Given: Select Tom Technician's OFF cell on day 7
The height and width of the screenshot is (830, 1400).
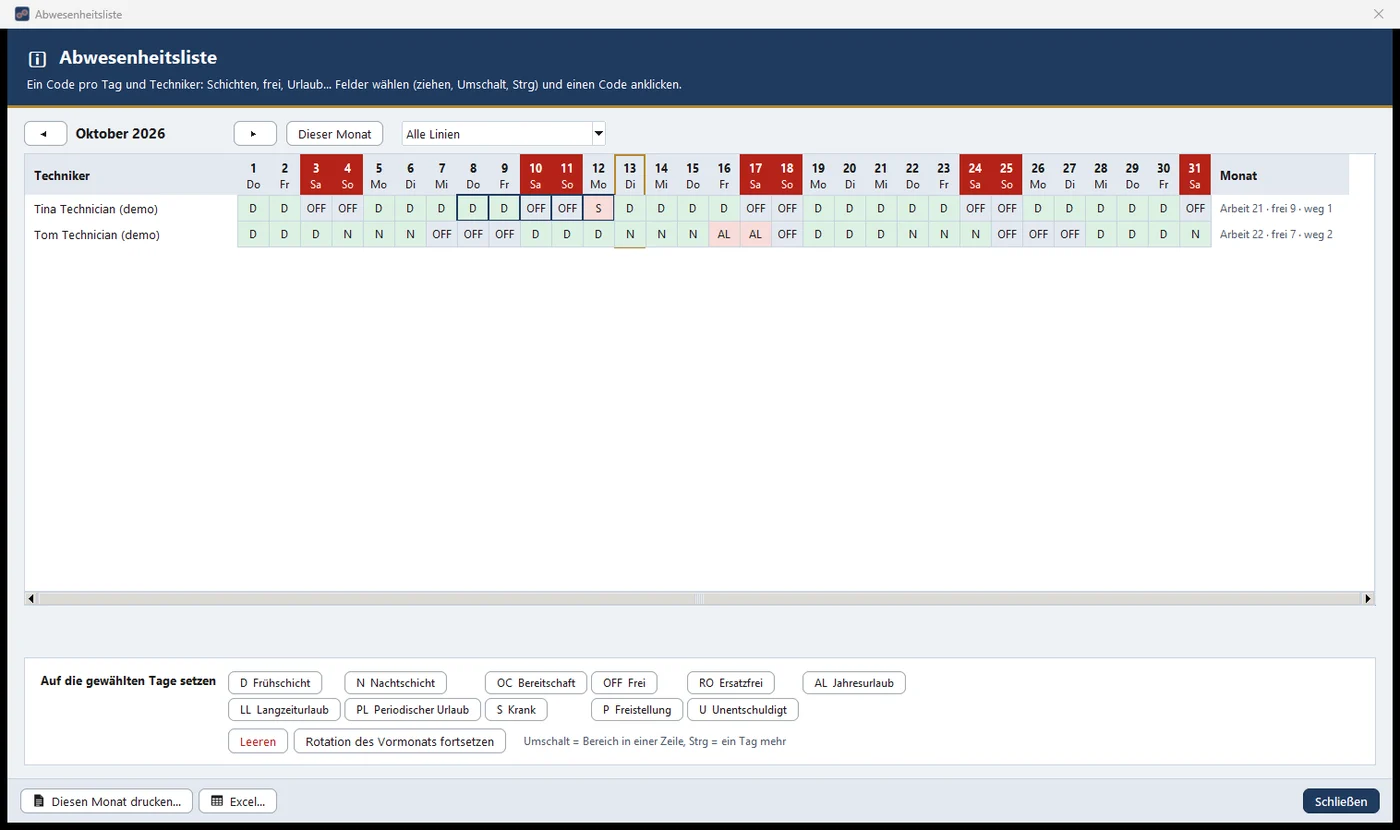Looking at the screenshot, I should pos(442,235).
